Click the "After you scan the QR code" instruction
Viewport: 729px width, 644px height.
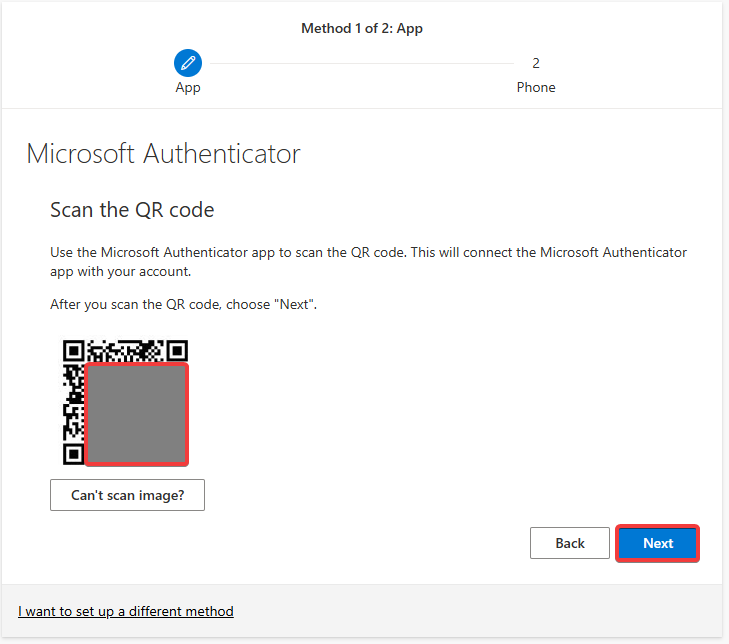(x=183, y=304)
